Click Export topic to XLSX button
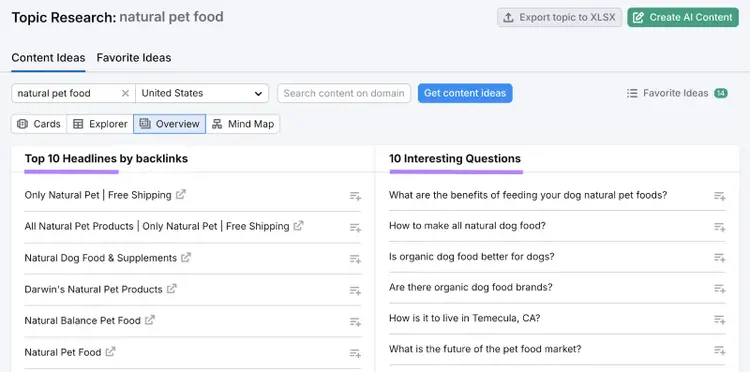 (560, 17)
